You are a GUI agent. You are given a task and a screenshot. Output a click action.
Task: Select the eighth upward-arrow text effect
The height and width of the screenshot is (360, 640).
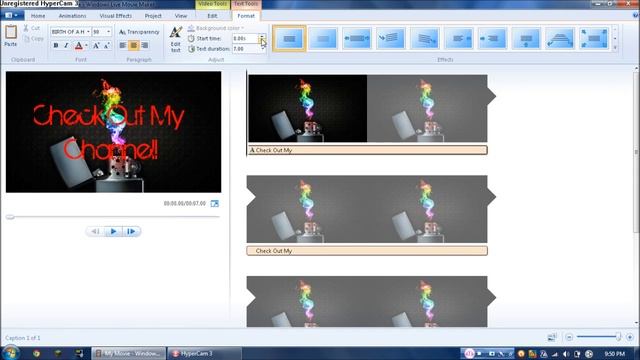[x=526, y=38]
